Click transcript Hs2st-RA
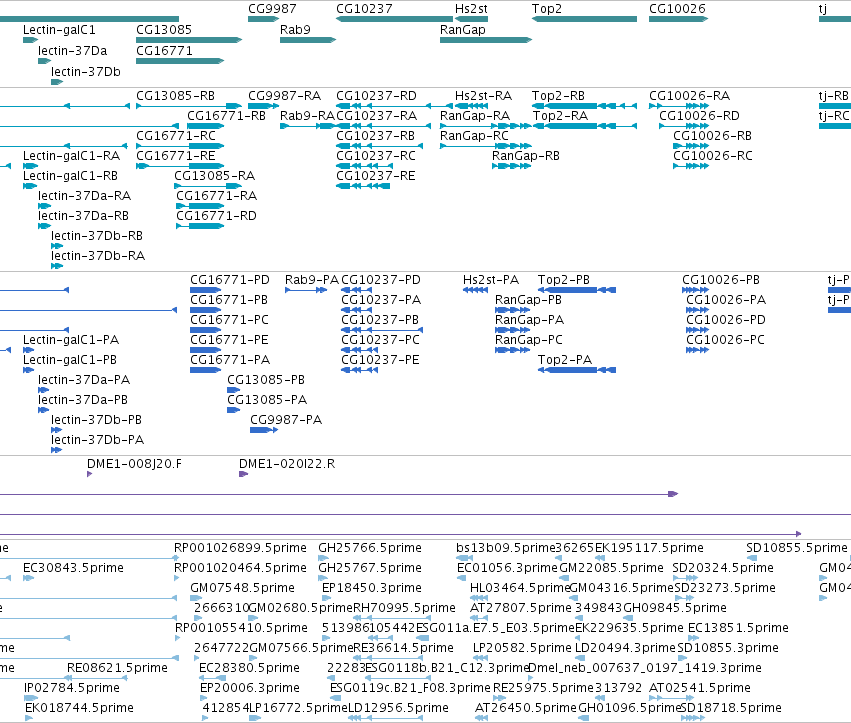The height and width of the screenshot is (723, 851). tap(484, 96)
